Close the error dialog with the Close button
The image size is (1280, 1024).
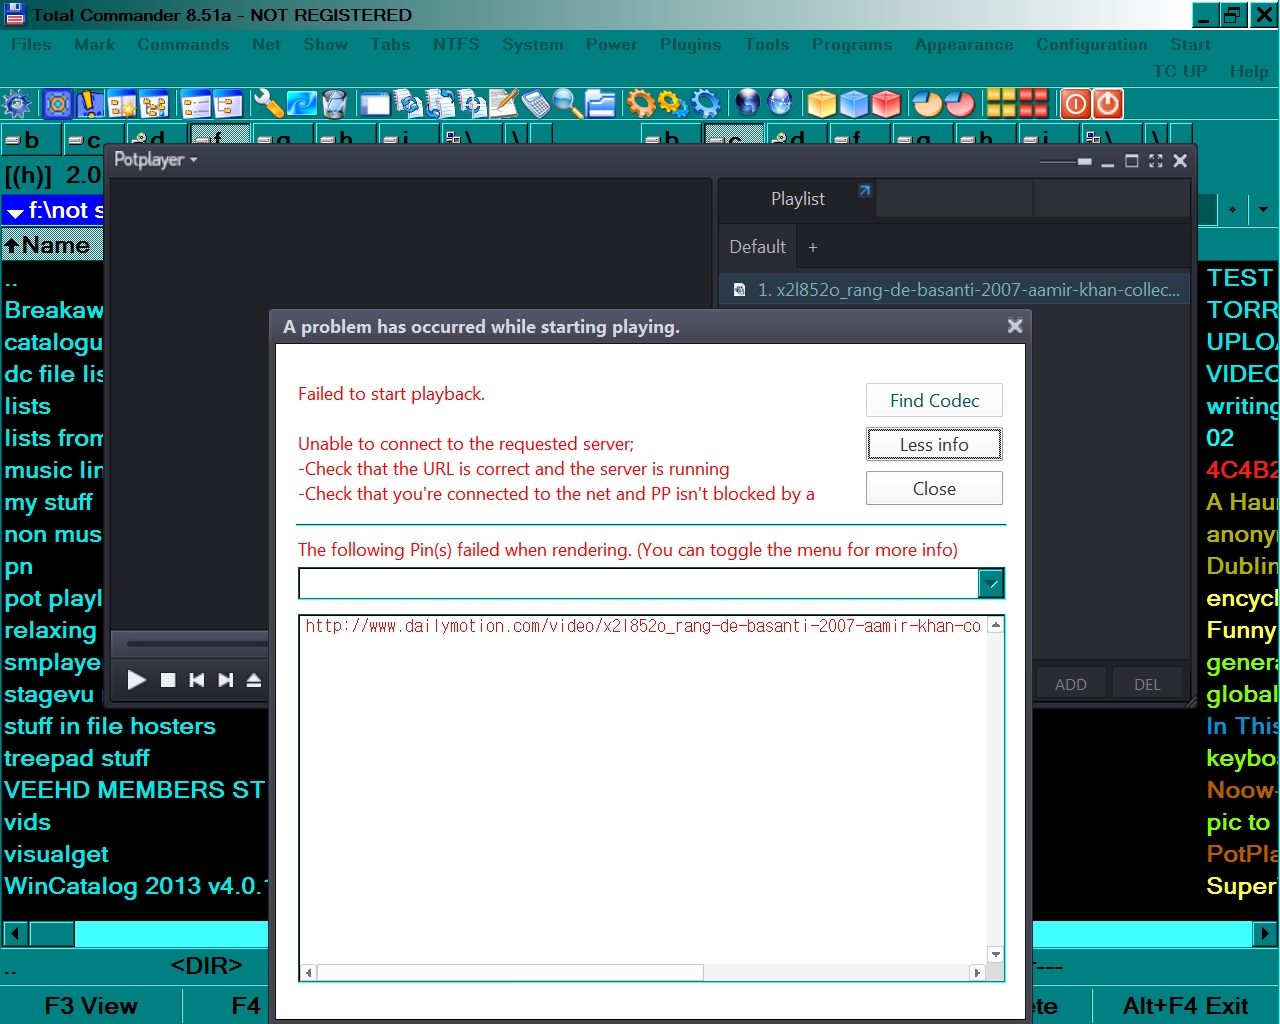[x=934, y=488]
